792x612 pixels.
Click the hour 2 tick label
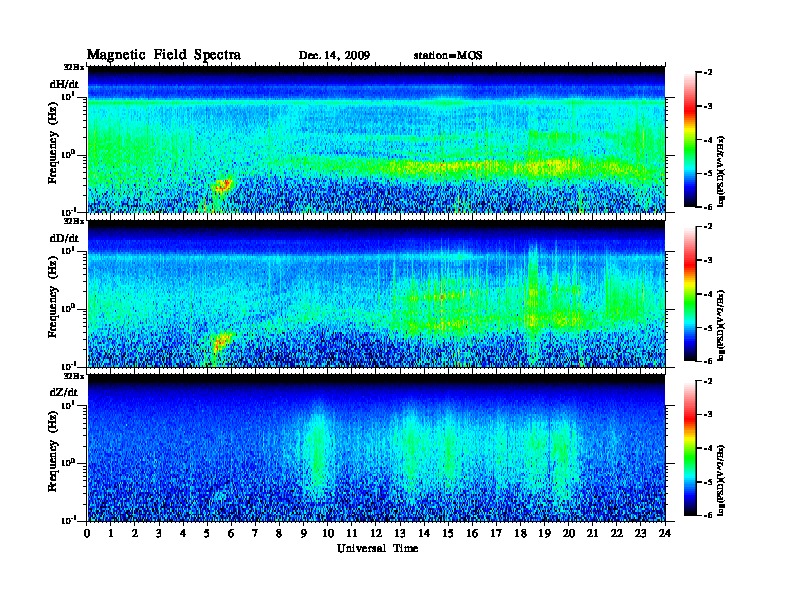pos(135,533)
